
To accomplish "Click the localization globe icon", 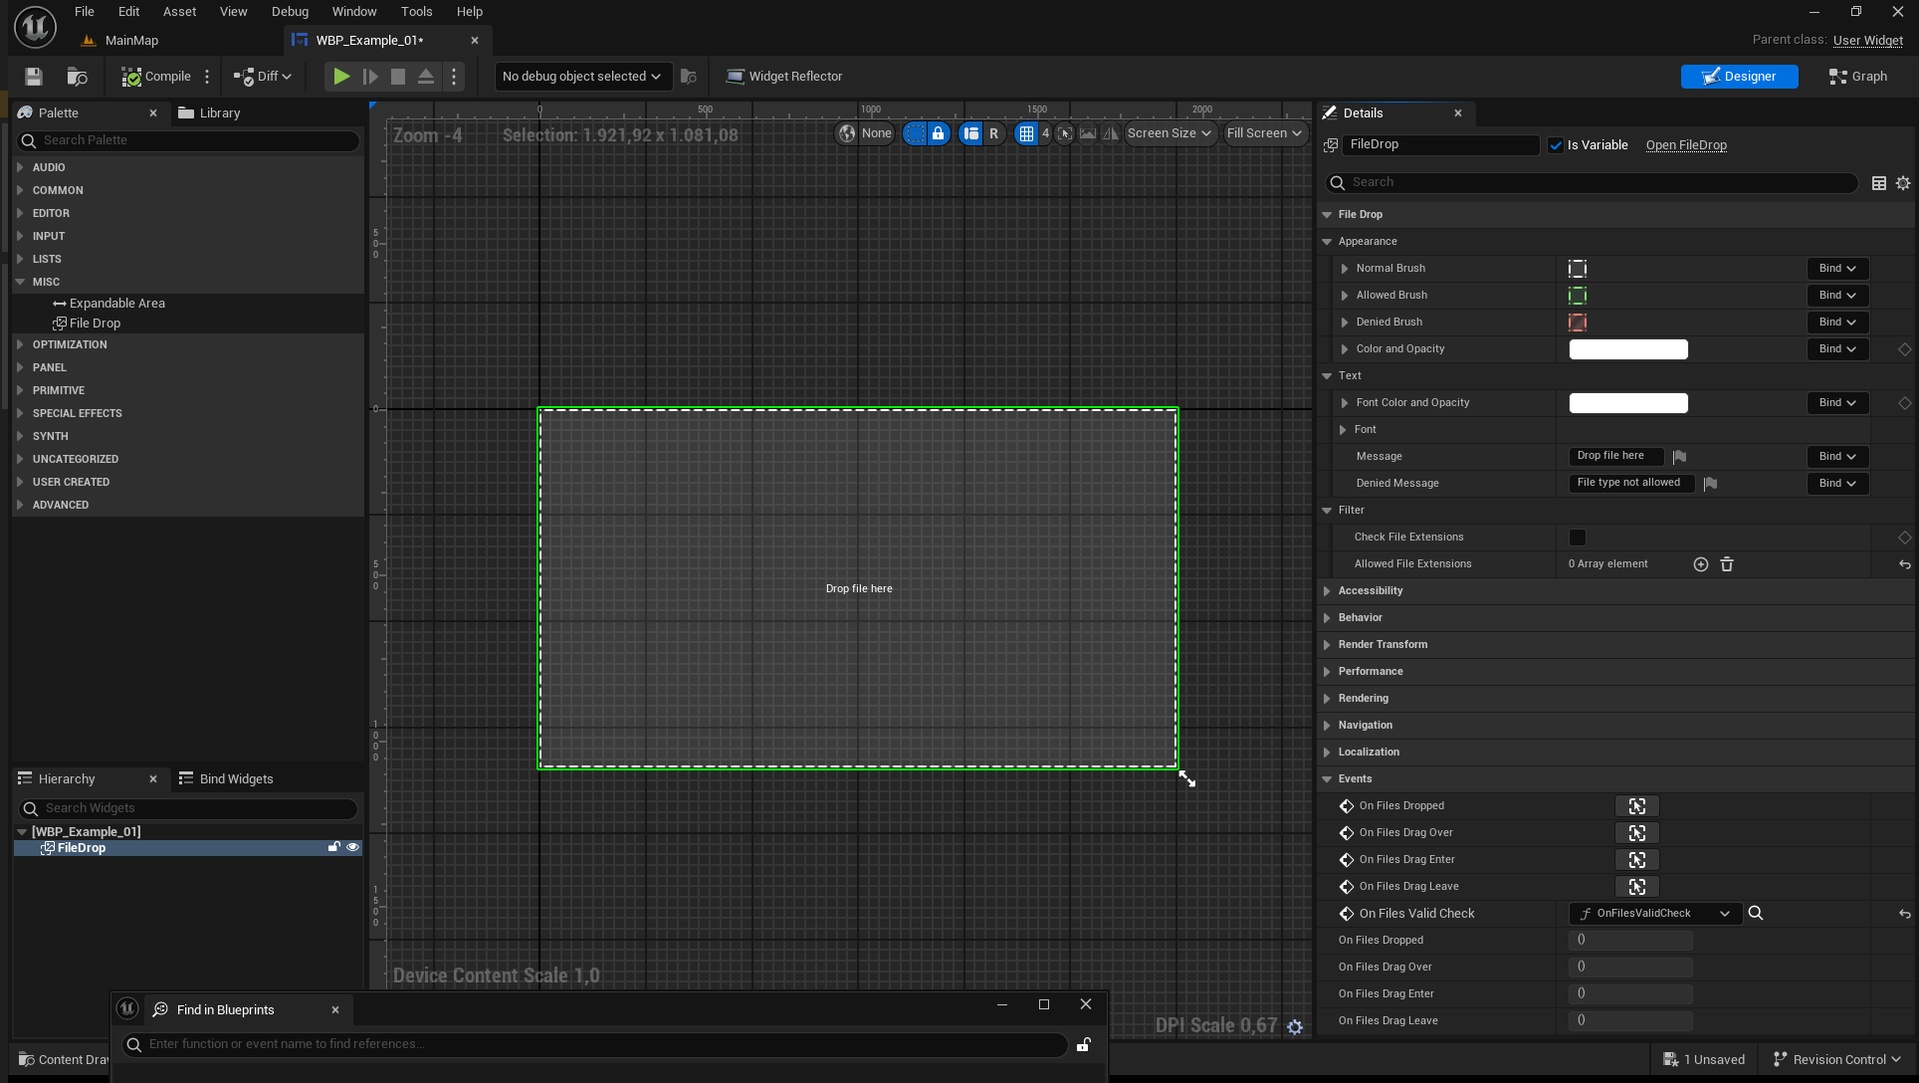I will click(x=847, y=133).
